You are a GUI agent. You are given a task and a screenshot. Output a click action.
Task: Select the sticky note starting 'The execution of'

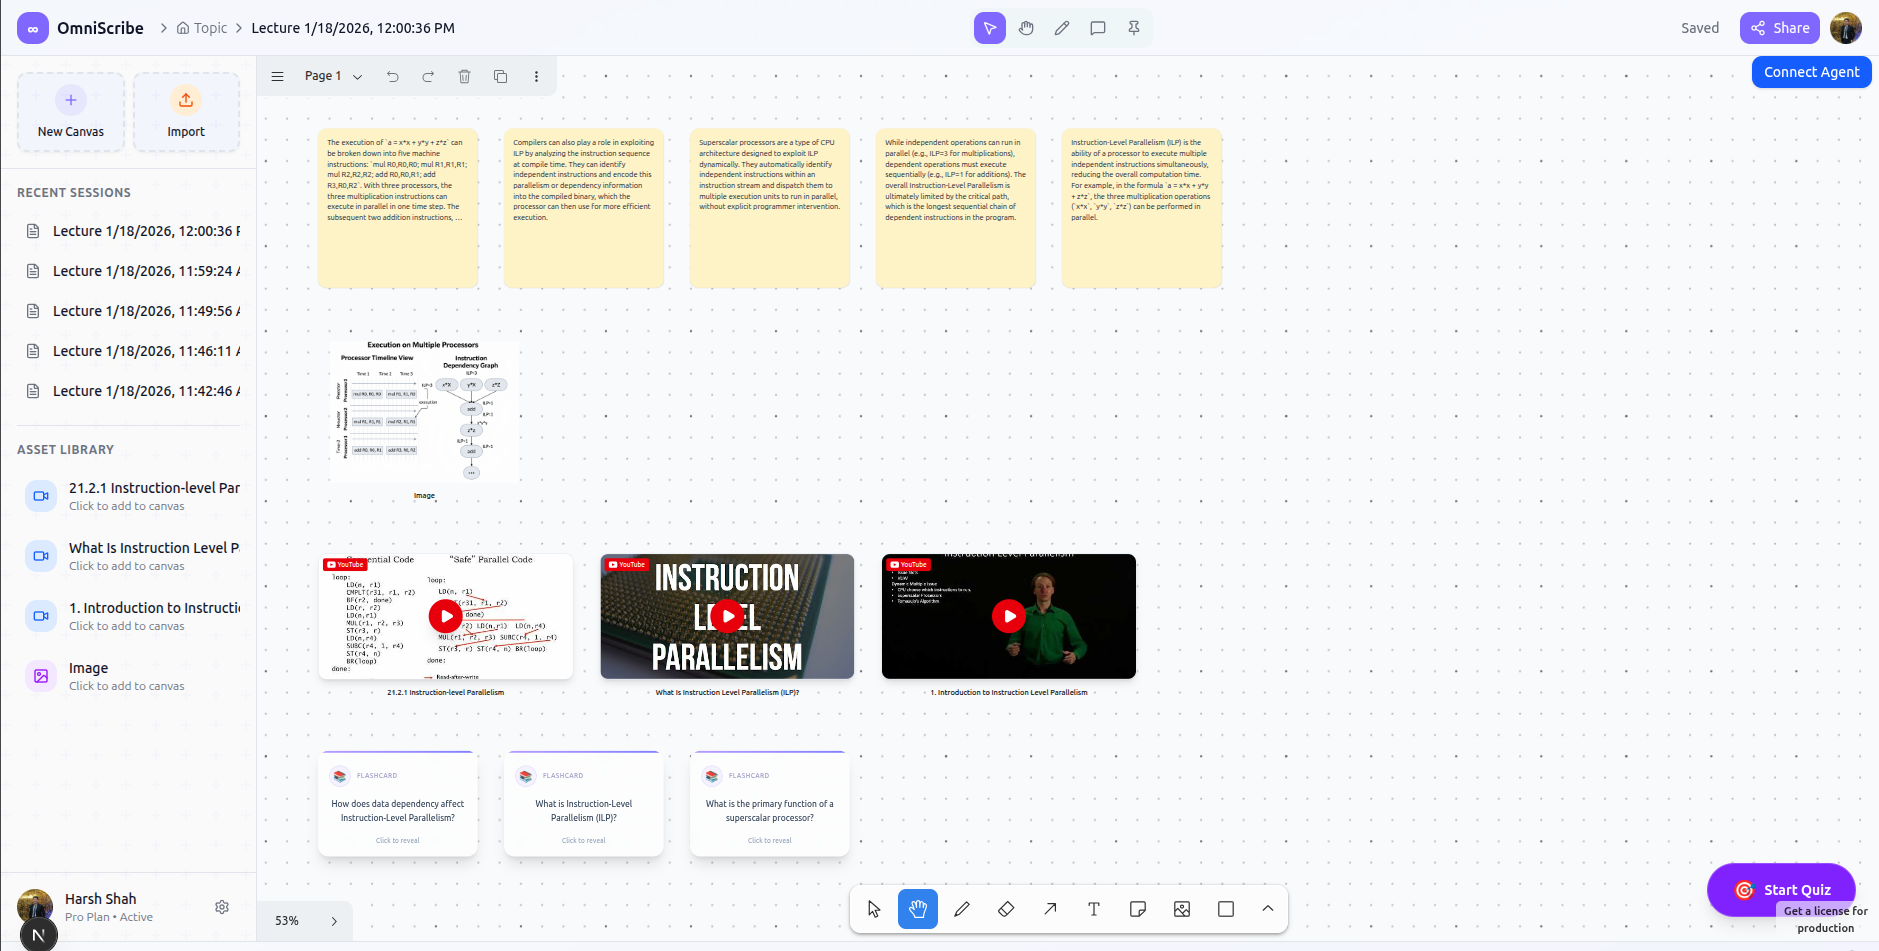coord(398,208)
